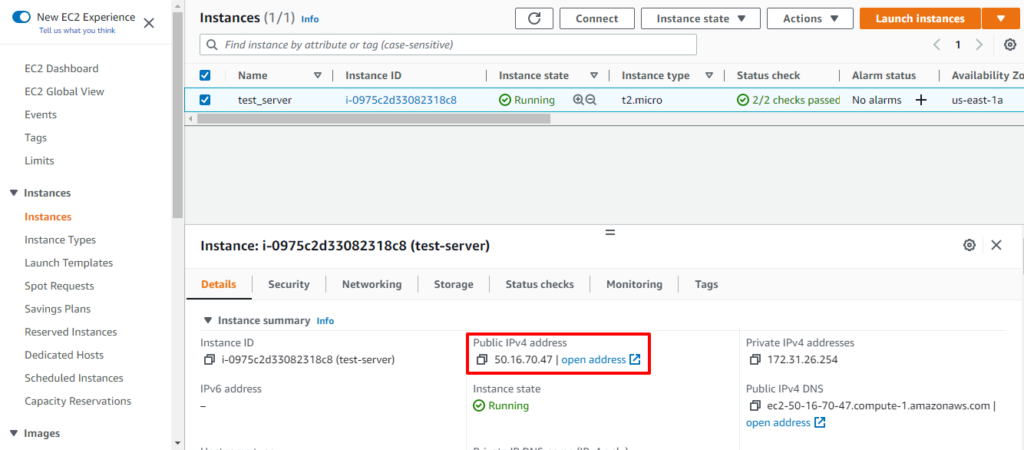Open Launch Templates in sidebar
Image resolution: width=1024 pixels, height=450 pixels.
pos(69,263)
